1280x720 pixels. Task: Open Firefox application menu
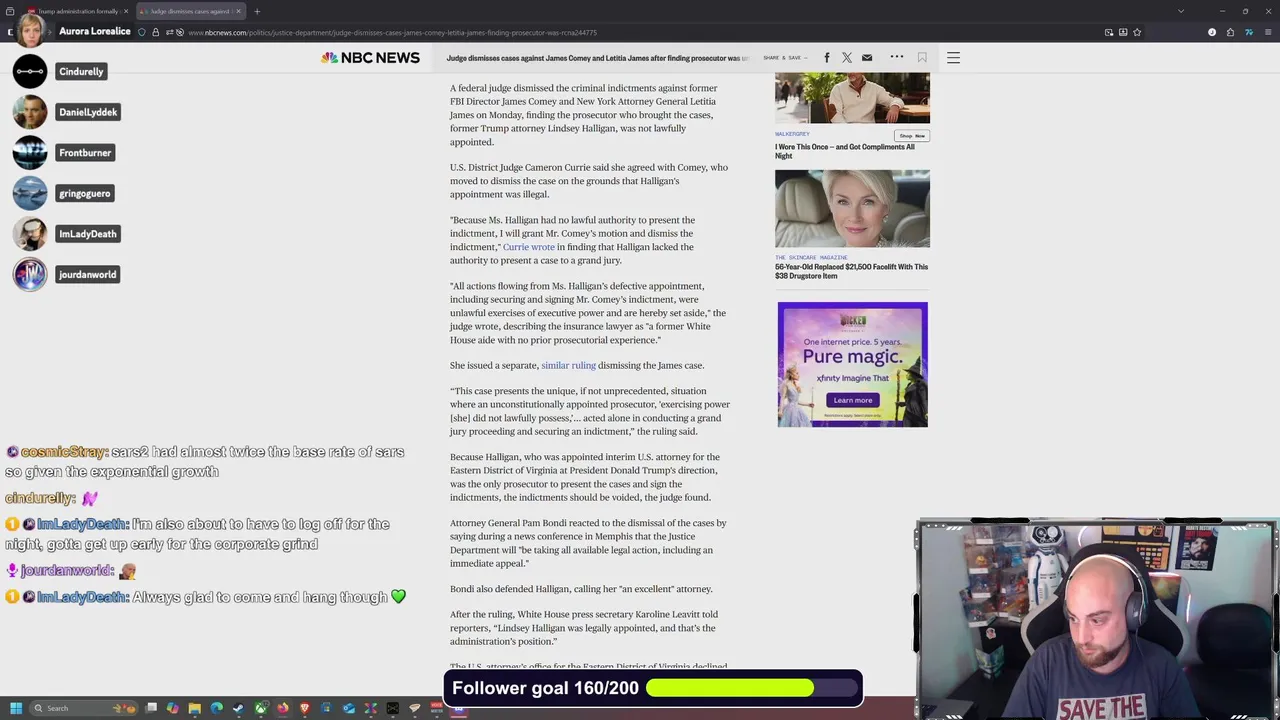click(x=1268, y=32)
